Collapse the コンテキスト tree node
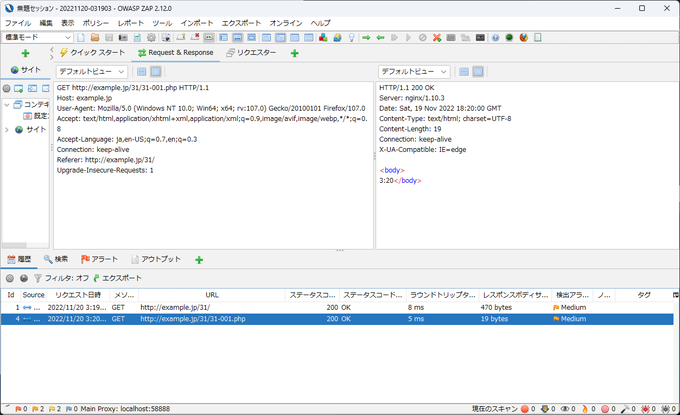The height and width of the screenshot is (415, 680). pyautogui.click(x=7, y=105)
